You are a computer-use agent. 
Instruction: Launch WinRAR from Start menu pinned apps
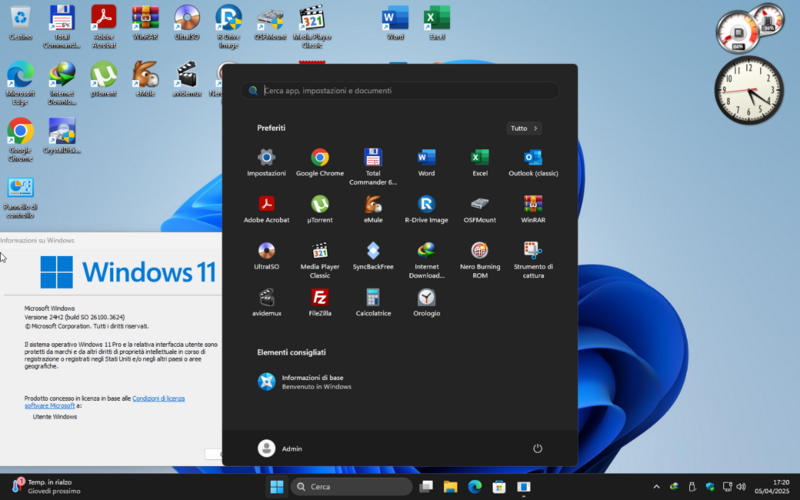tap(533, 209)
